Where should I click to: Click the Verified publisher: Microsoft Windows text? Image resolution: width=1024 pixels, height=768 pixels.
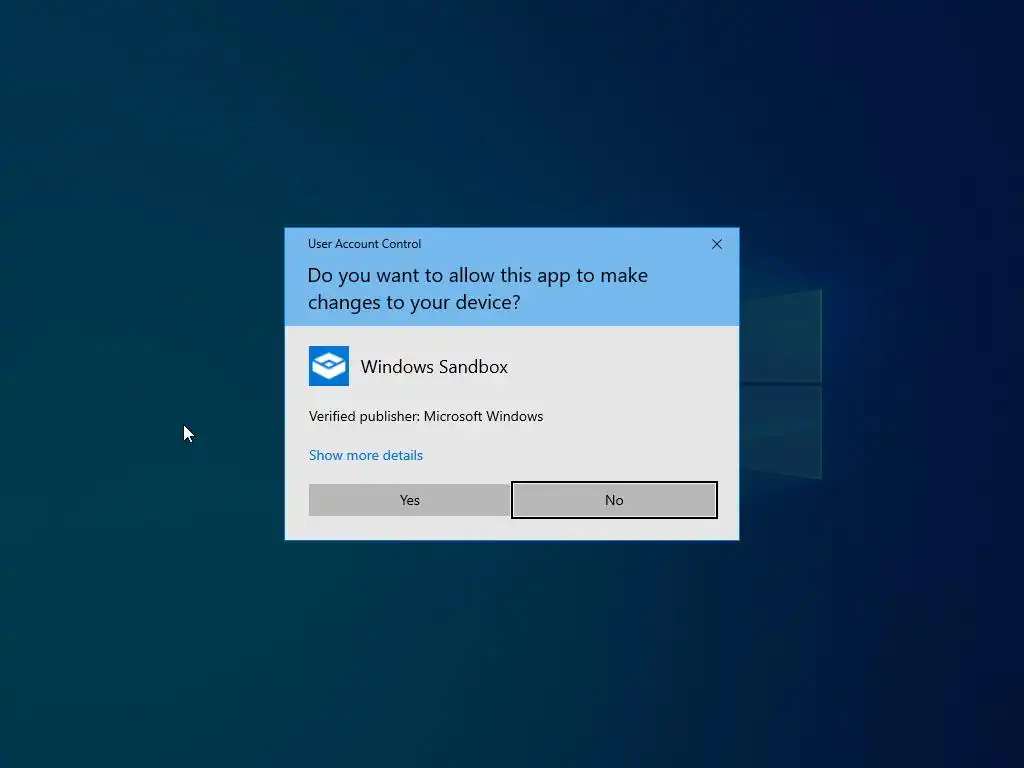(x=426, y=417)
